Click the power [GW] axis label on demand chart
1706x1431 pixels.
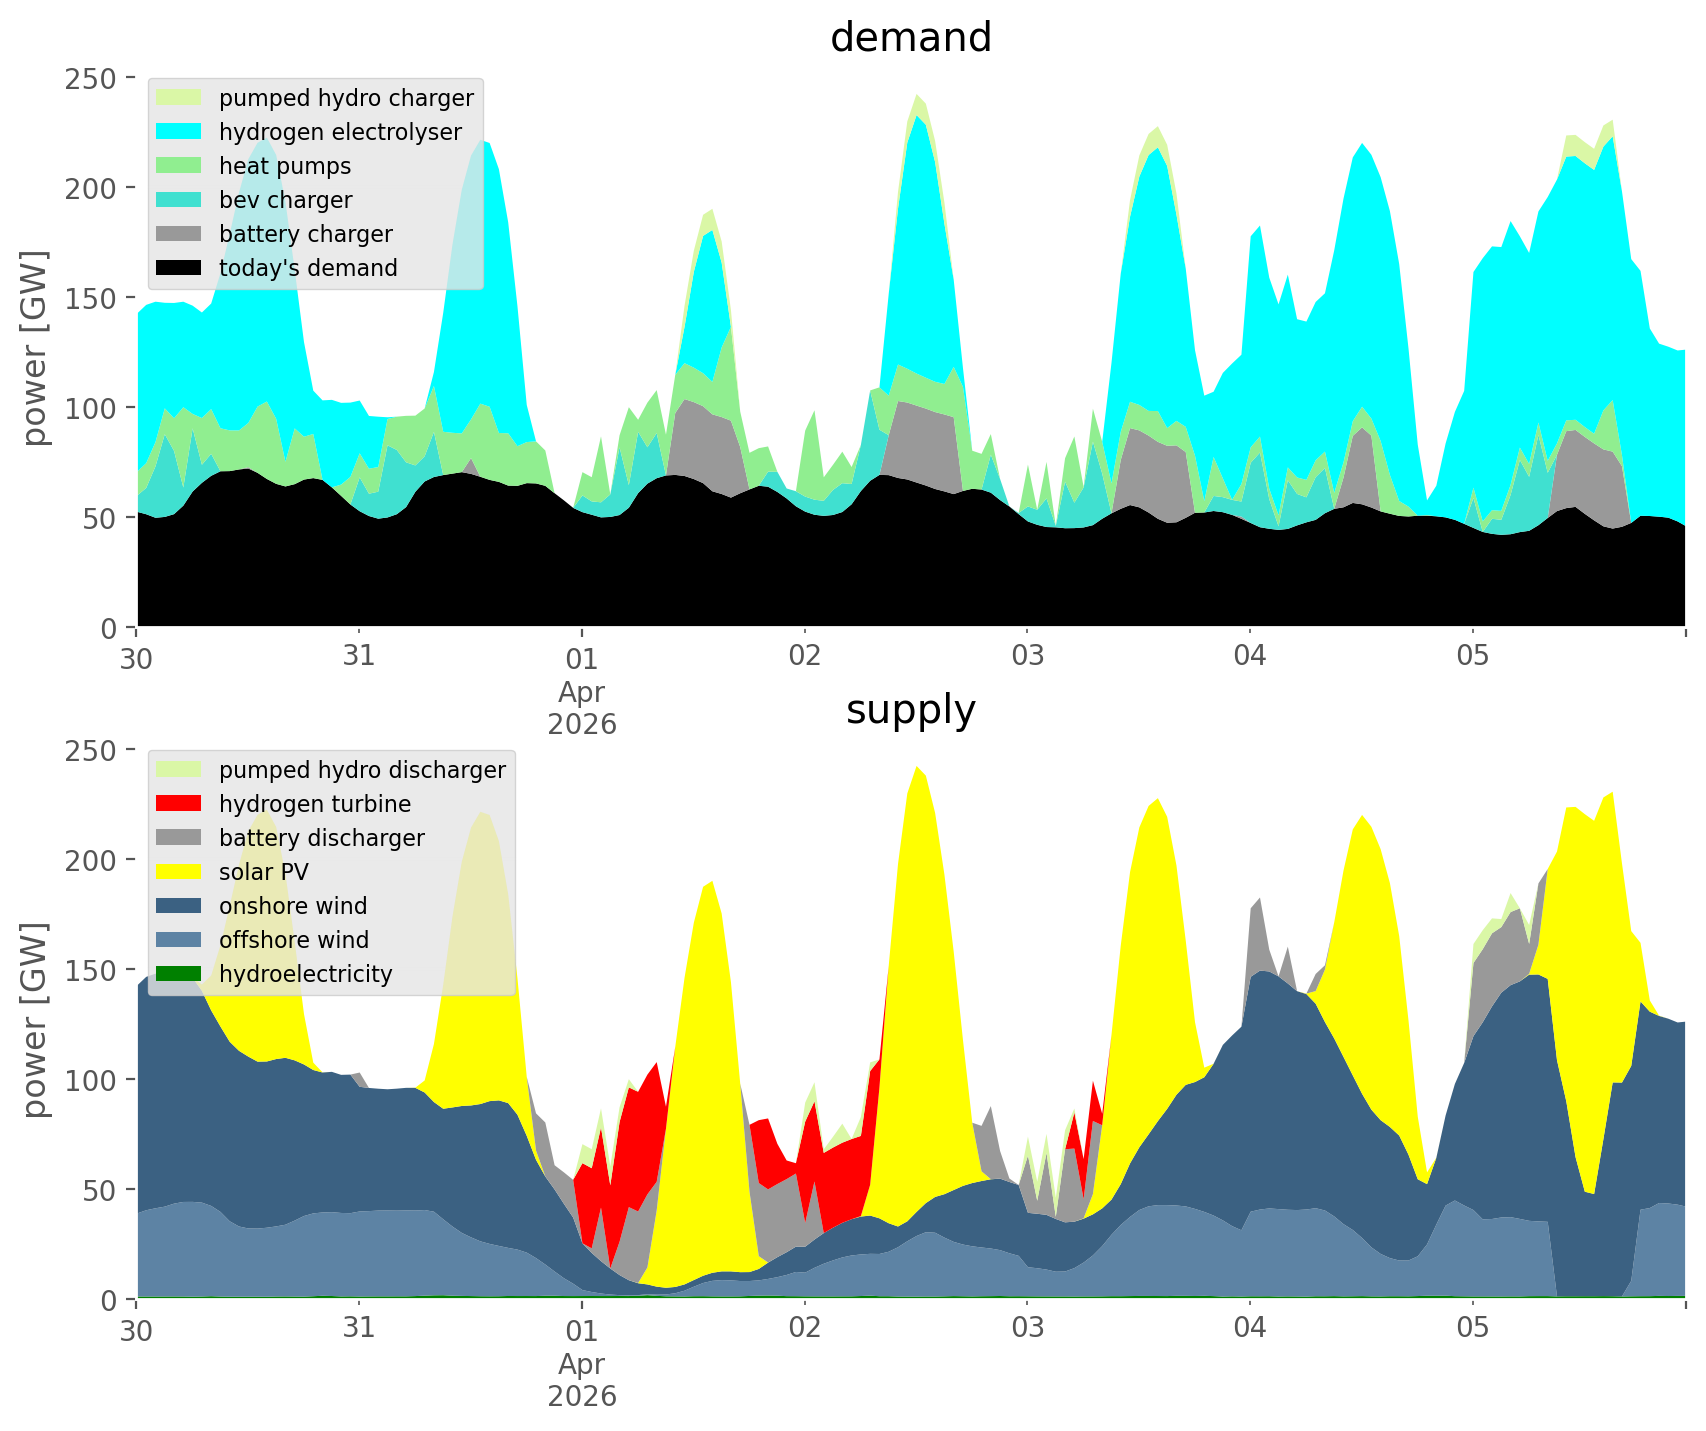click(x=35, y=348)
